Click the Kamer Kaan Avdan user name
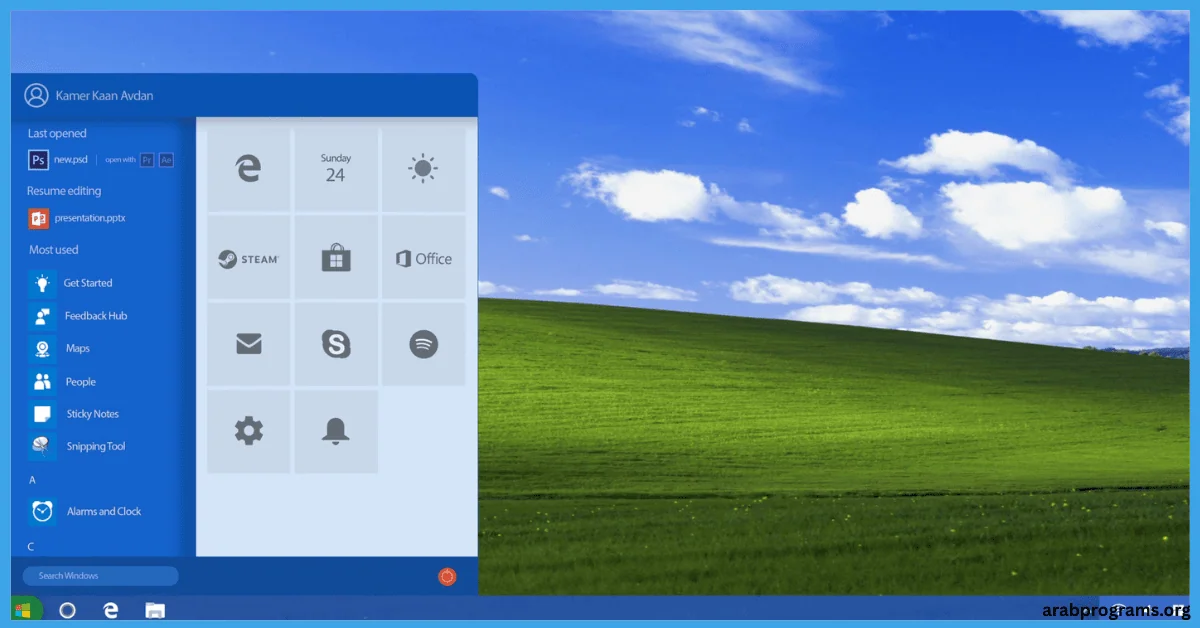 [105, 96]
